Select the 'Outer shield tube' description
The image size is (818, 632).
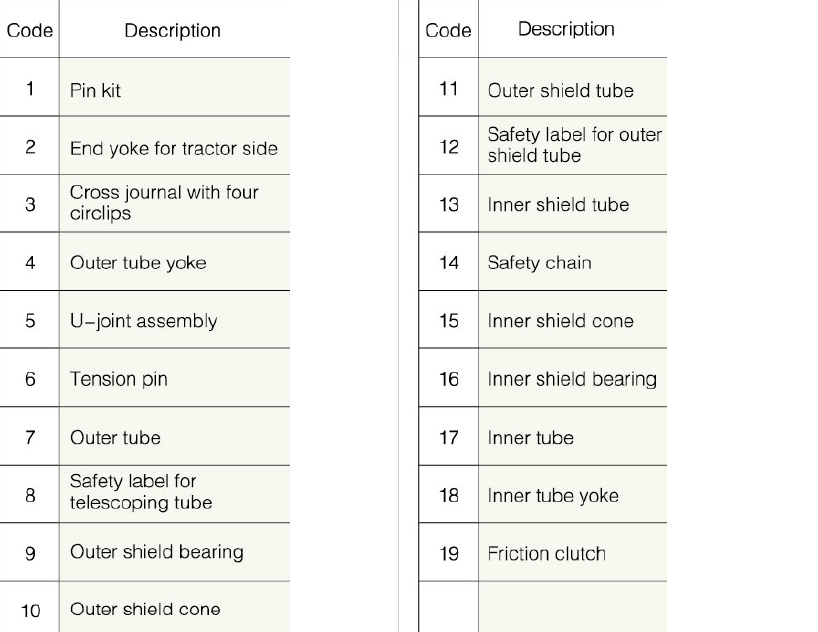tap(560, 90)
